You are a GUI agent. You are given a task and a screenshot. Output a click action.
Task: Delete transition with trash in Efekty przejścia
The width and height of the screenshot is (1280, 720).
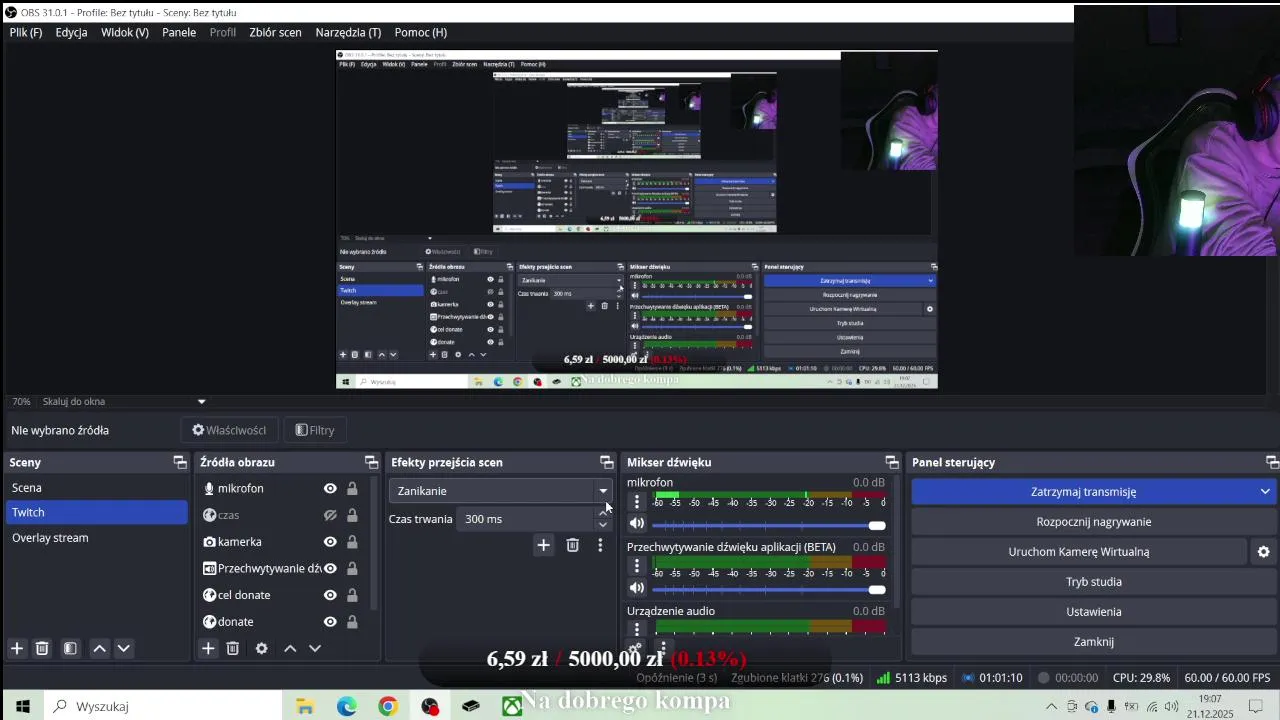tap(572, 545)
